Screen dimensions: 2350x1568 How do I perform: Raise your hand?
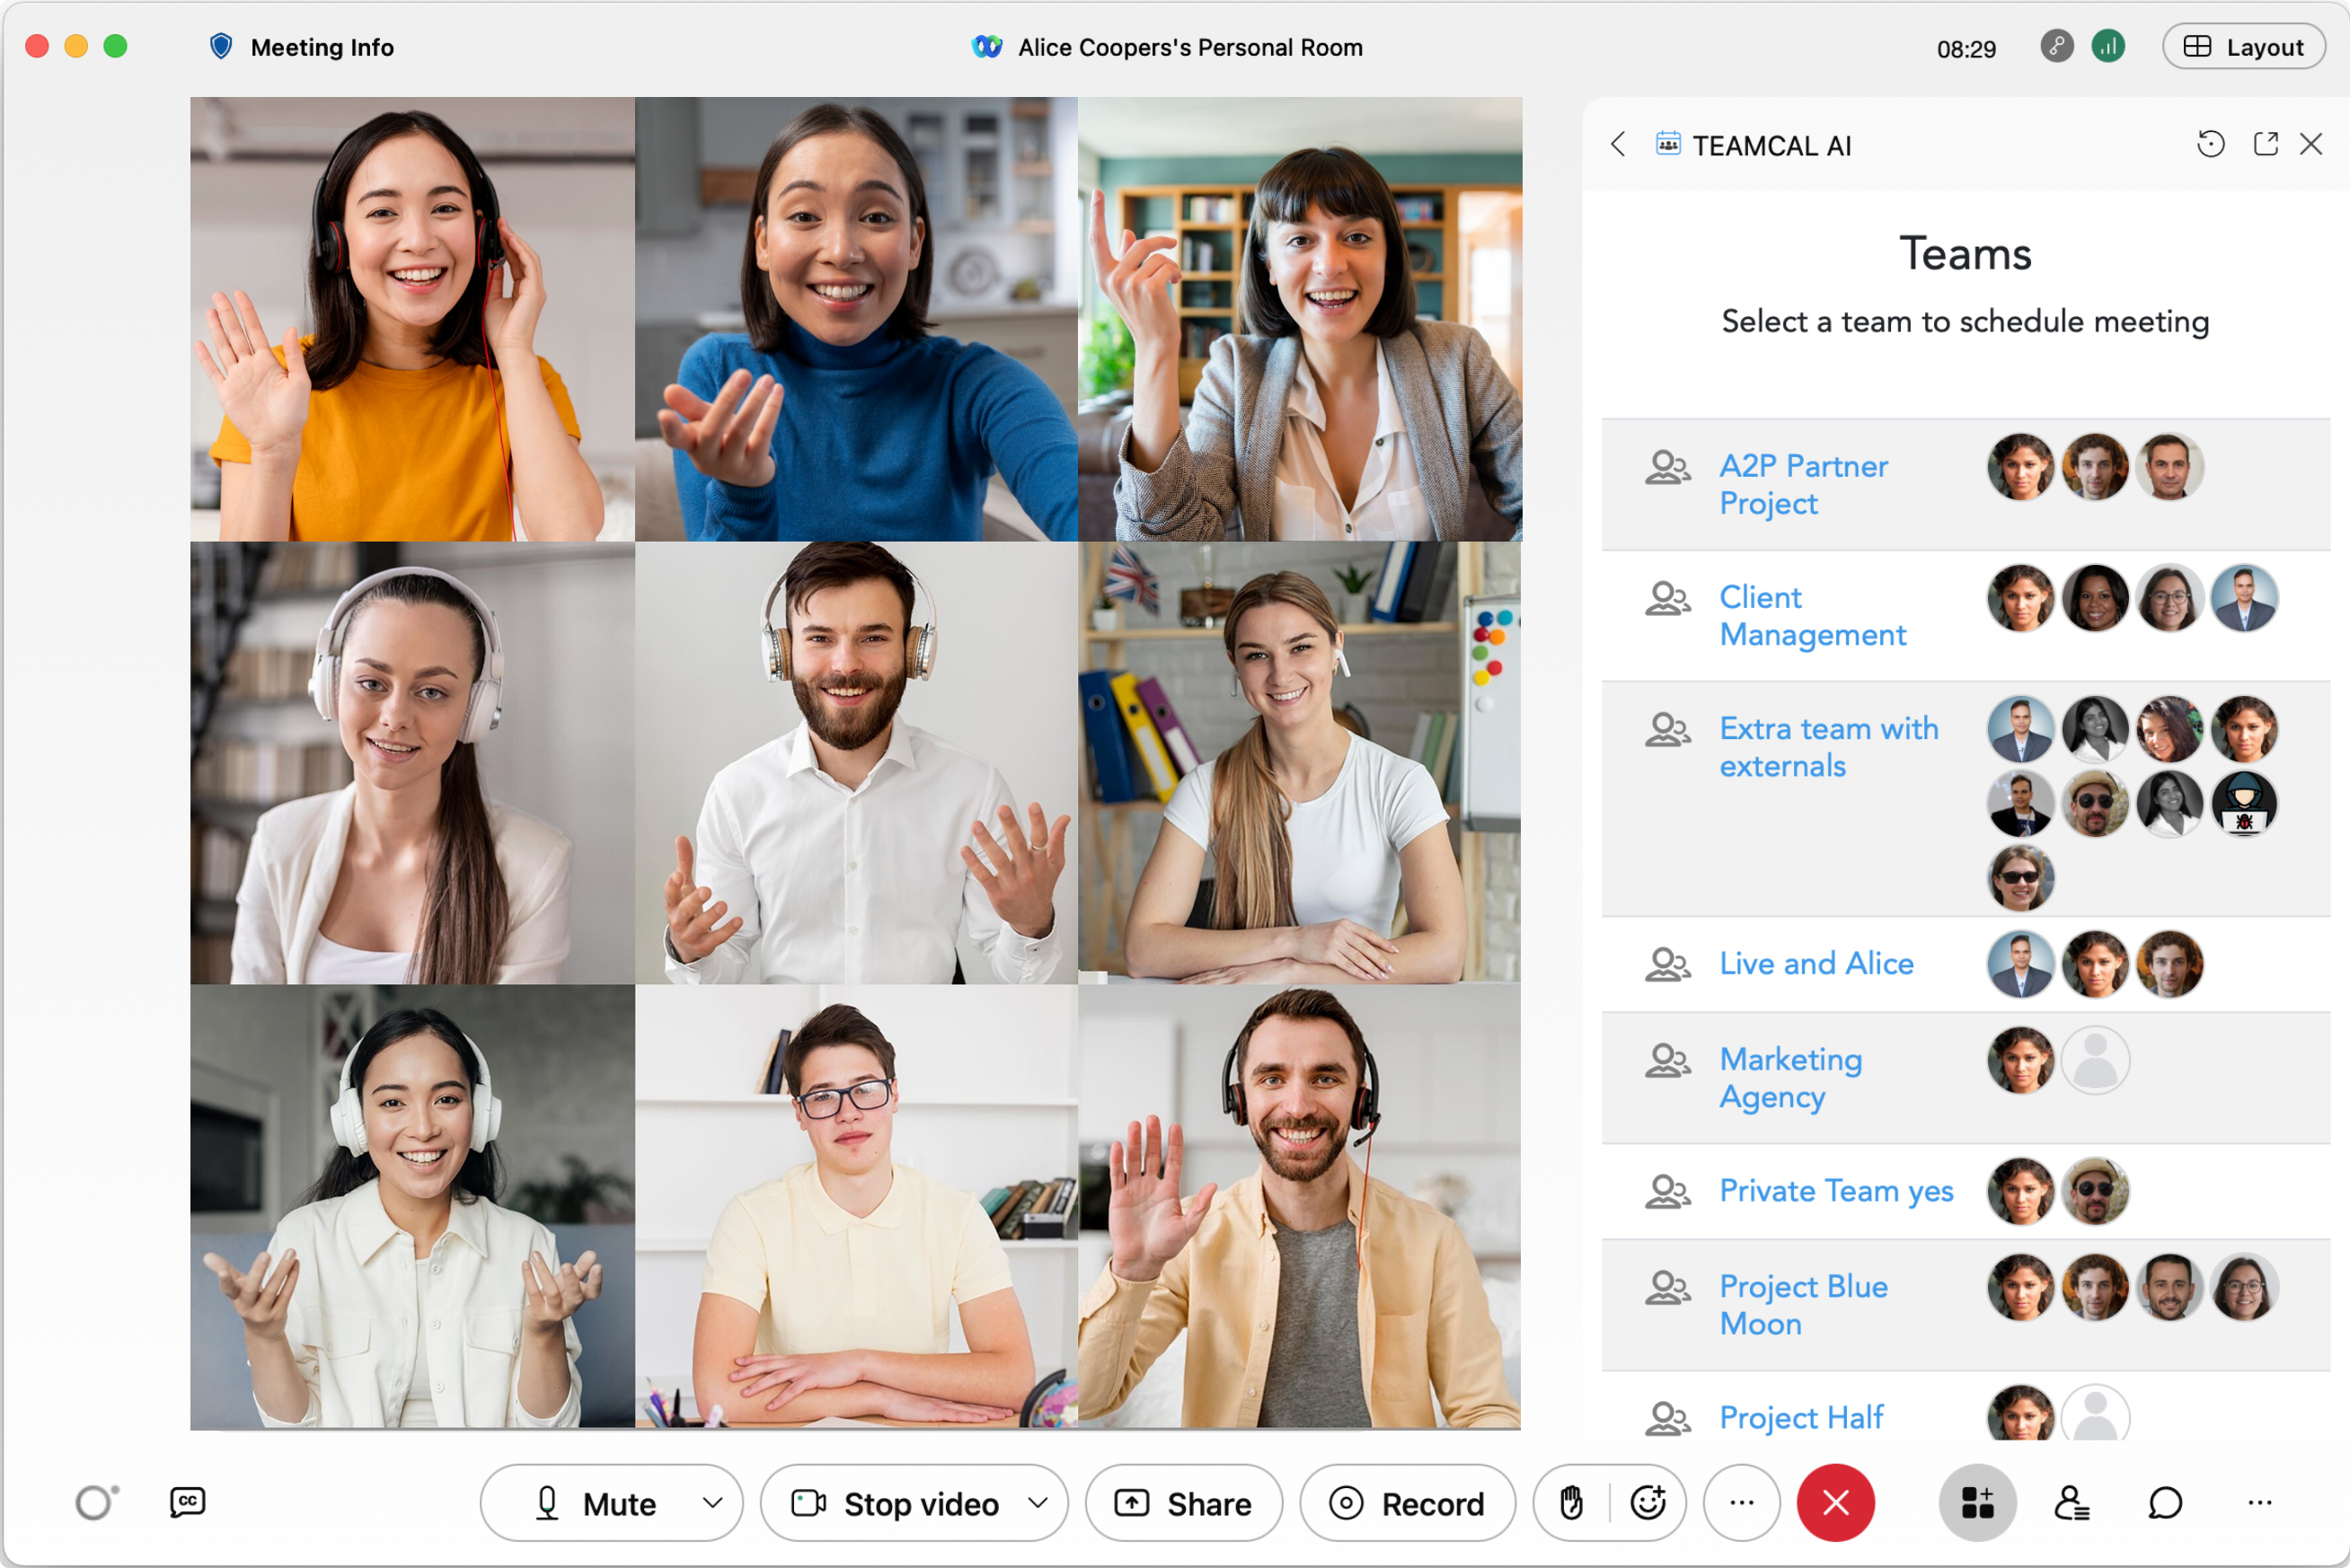(1571, 1503)
